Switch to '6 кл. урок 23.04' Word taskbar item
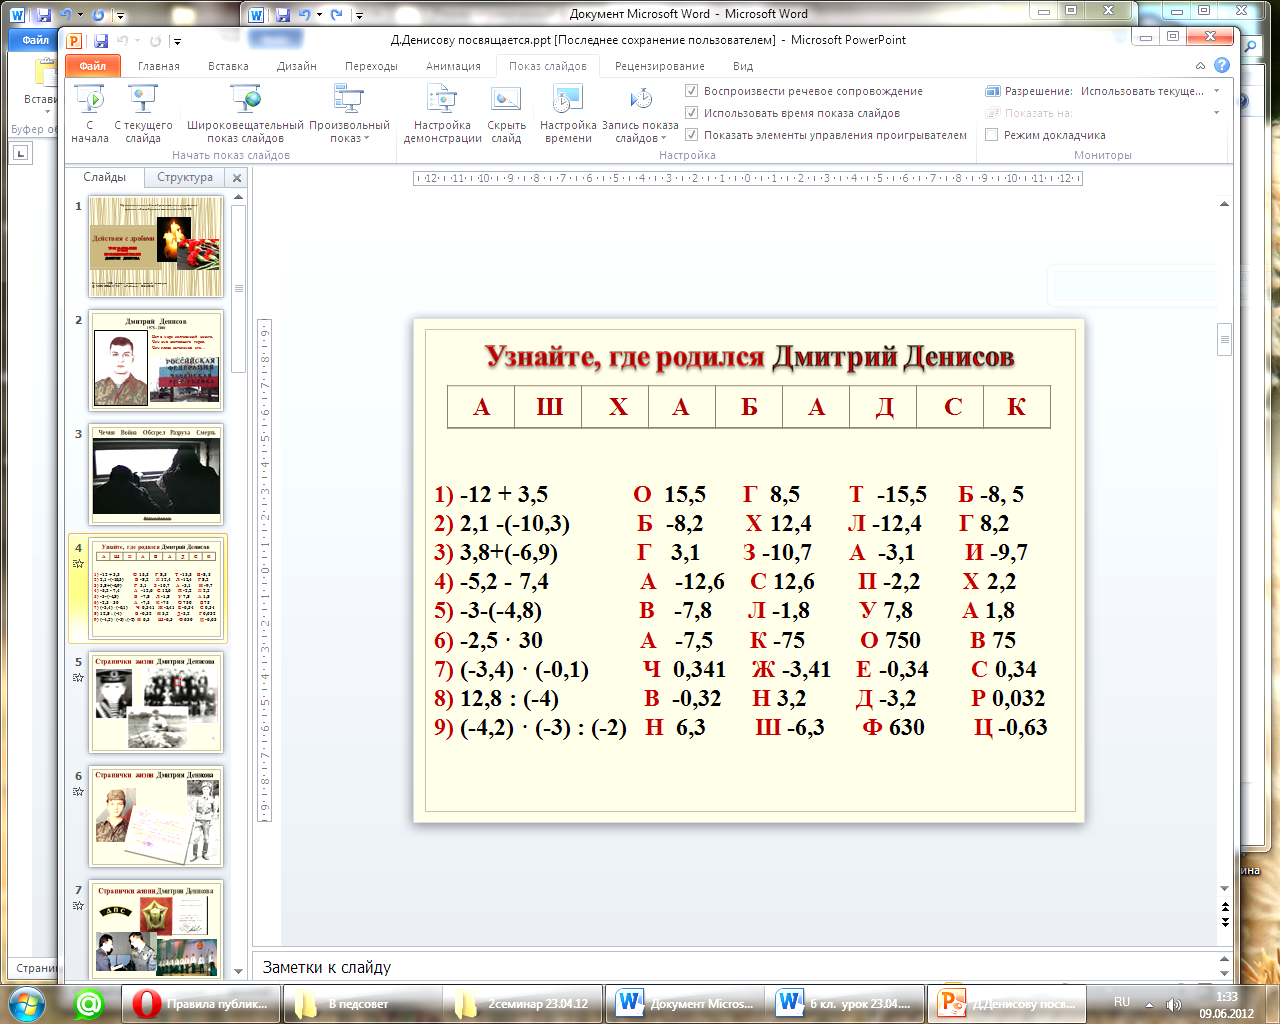The width and height of the screenshot is (1280, 1024). (844, 1003)
